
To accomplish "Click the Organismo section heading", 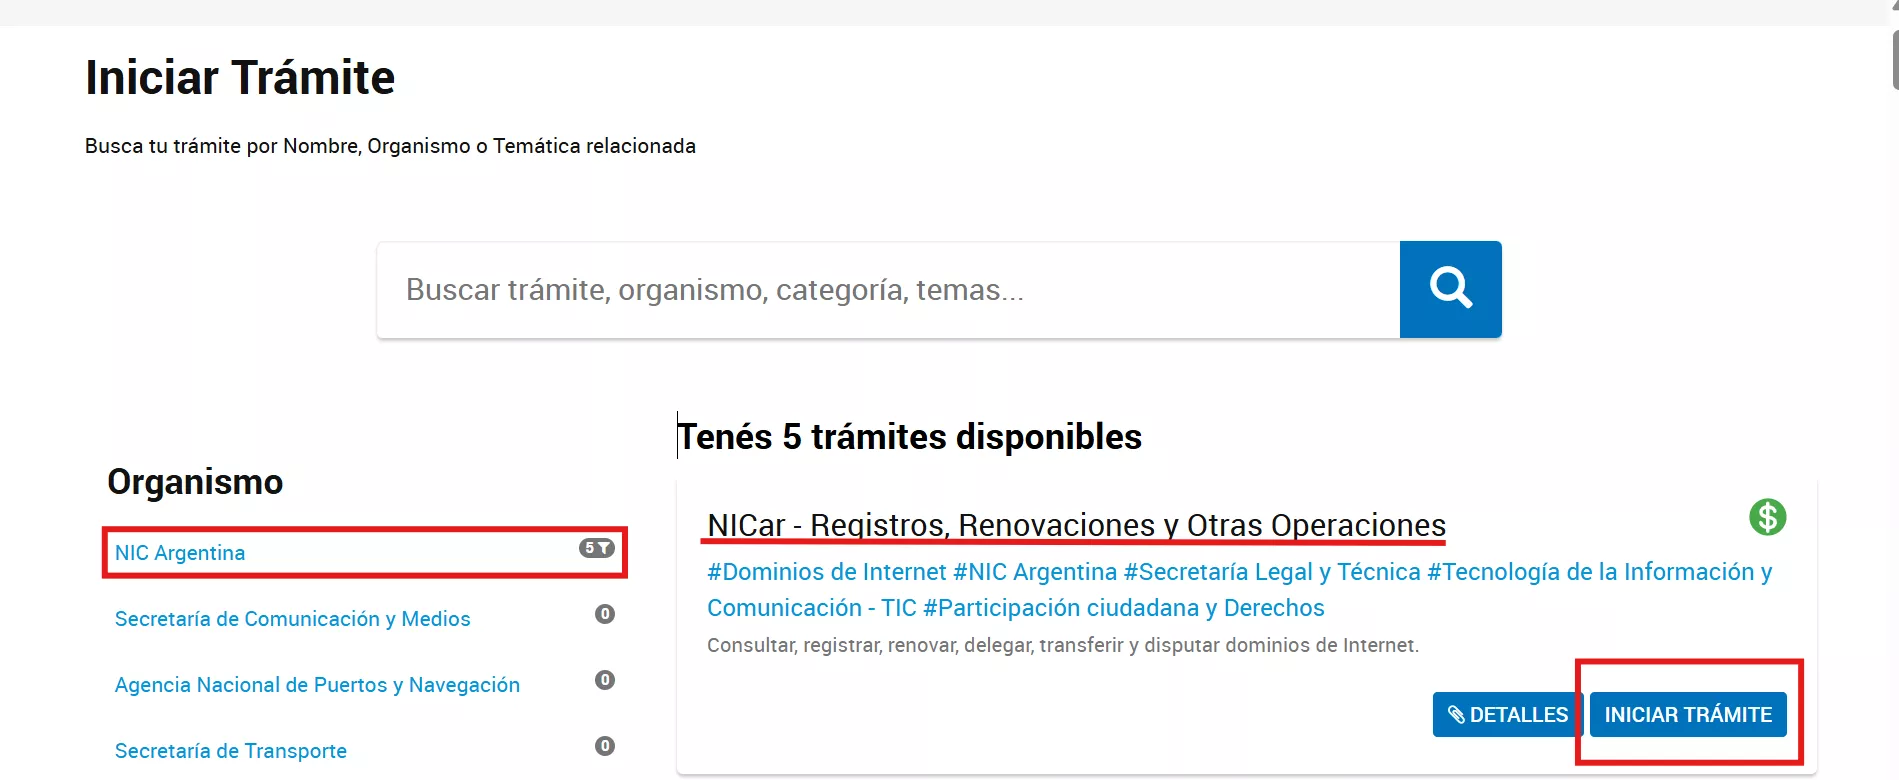I will pyautogui.click(x=195, y=482).
